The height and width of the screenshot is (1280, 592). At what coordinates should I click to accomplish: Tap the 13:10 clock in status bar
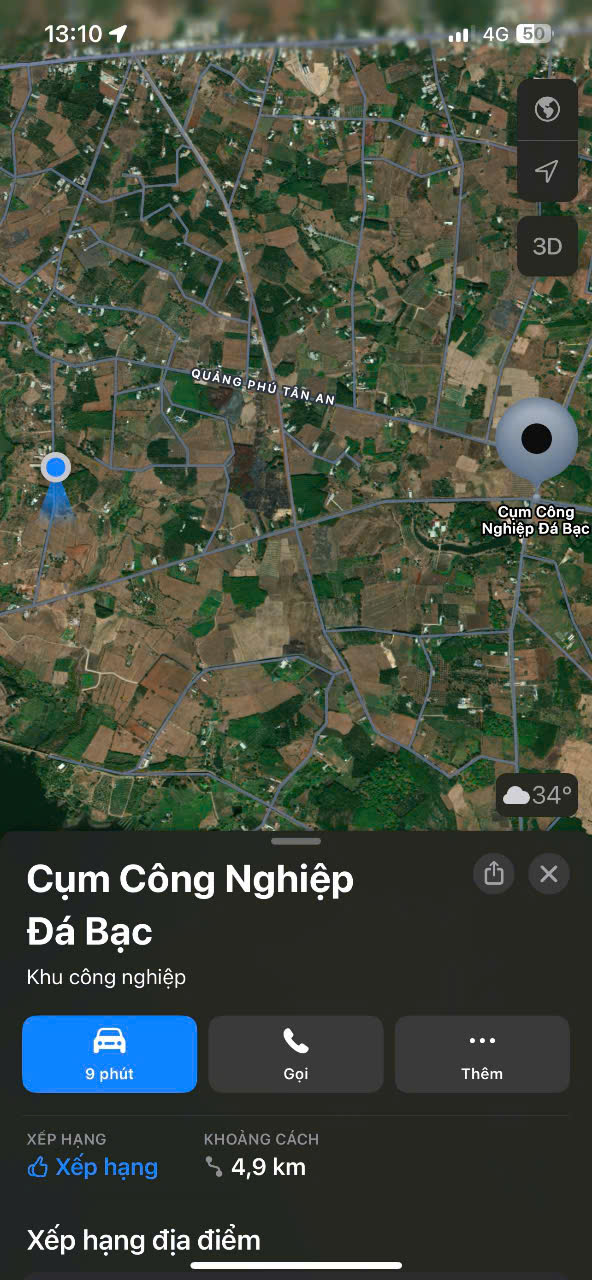tap(73, 34)
